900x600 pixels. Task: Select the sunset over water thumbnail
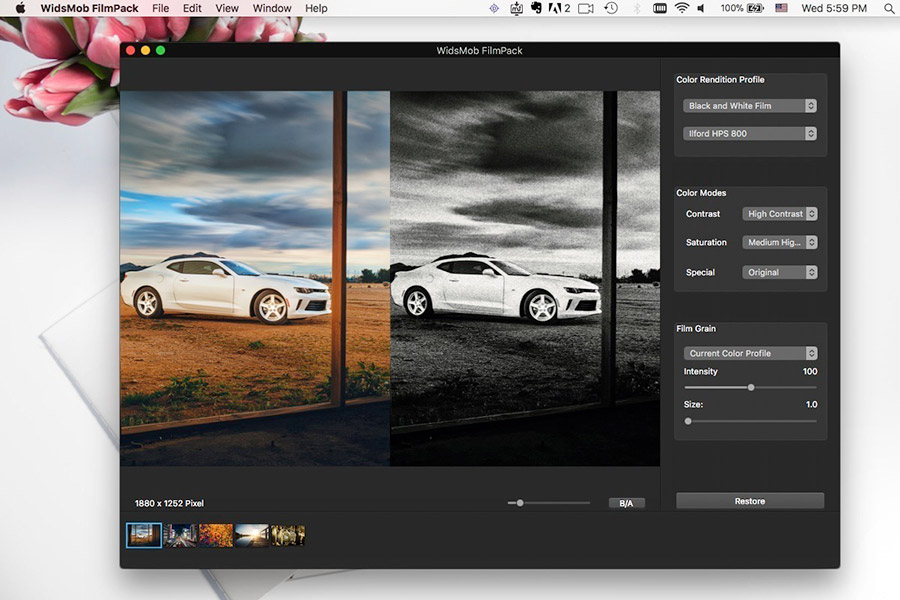(251, 535)
